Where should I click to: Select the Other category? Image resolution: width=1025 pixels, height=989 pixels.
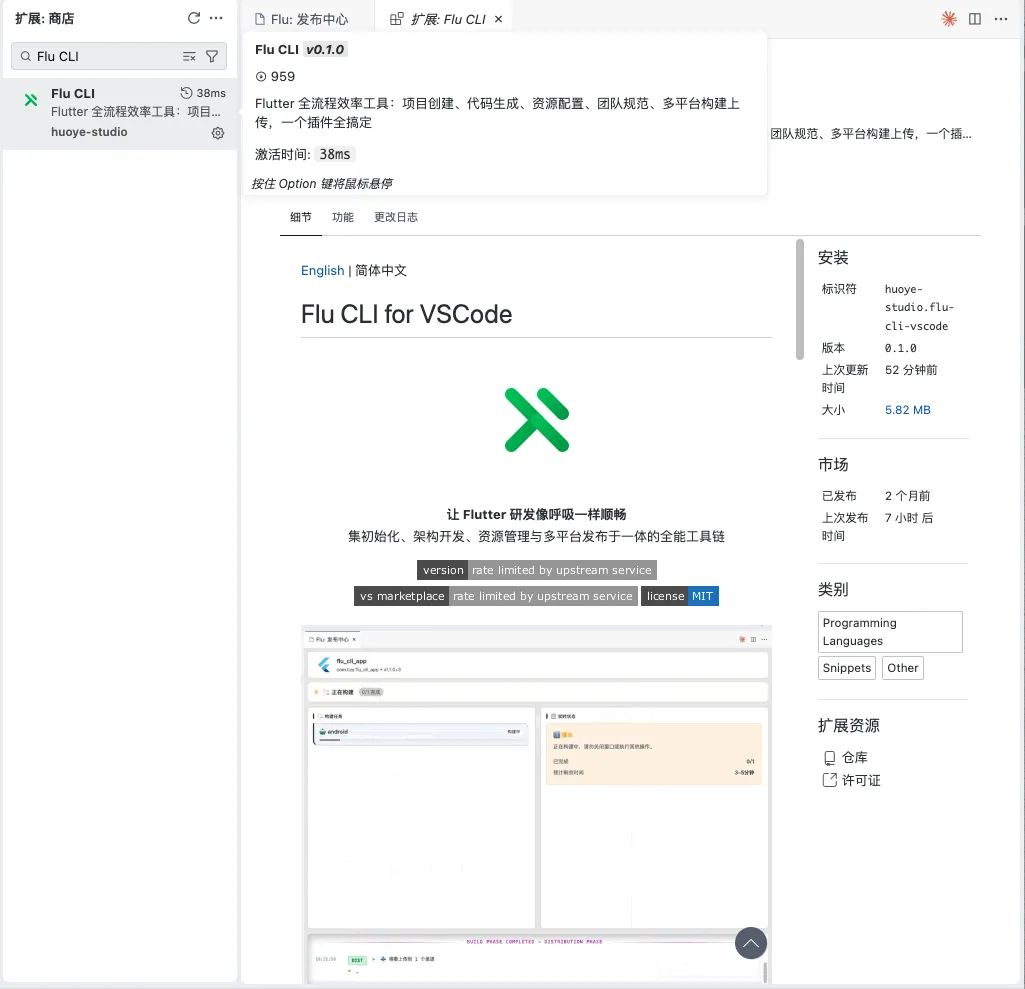(x=902, y=668)
